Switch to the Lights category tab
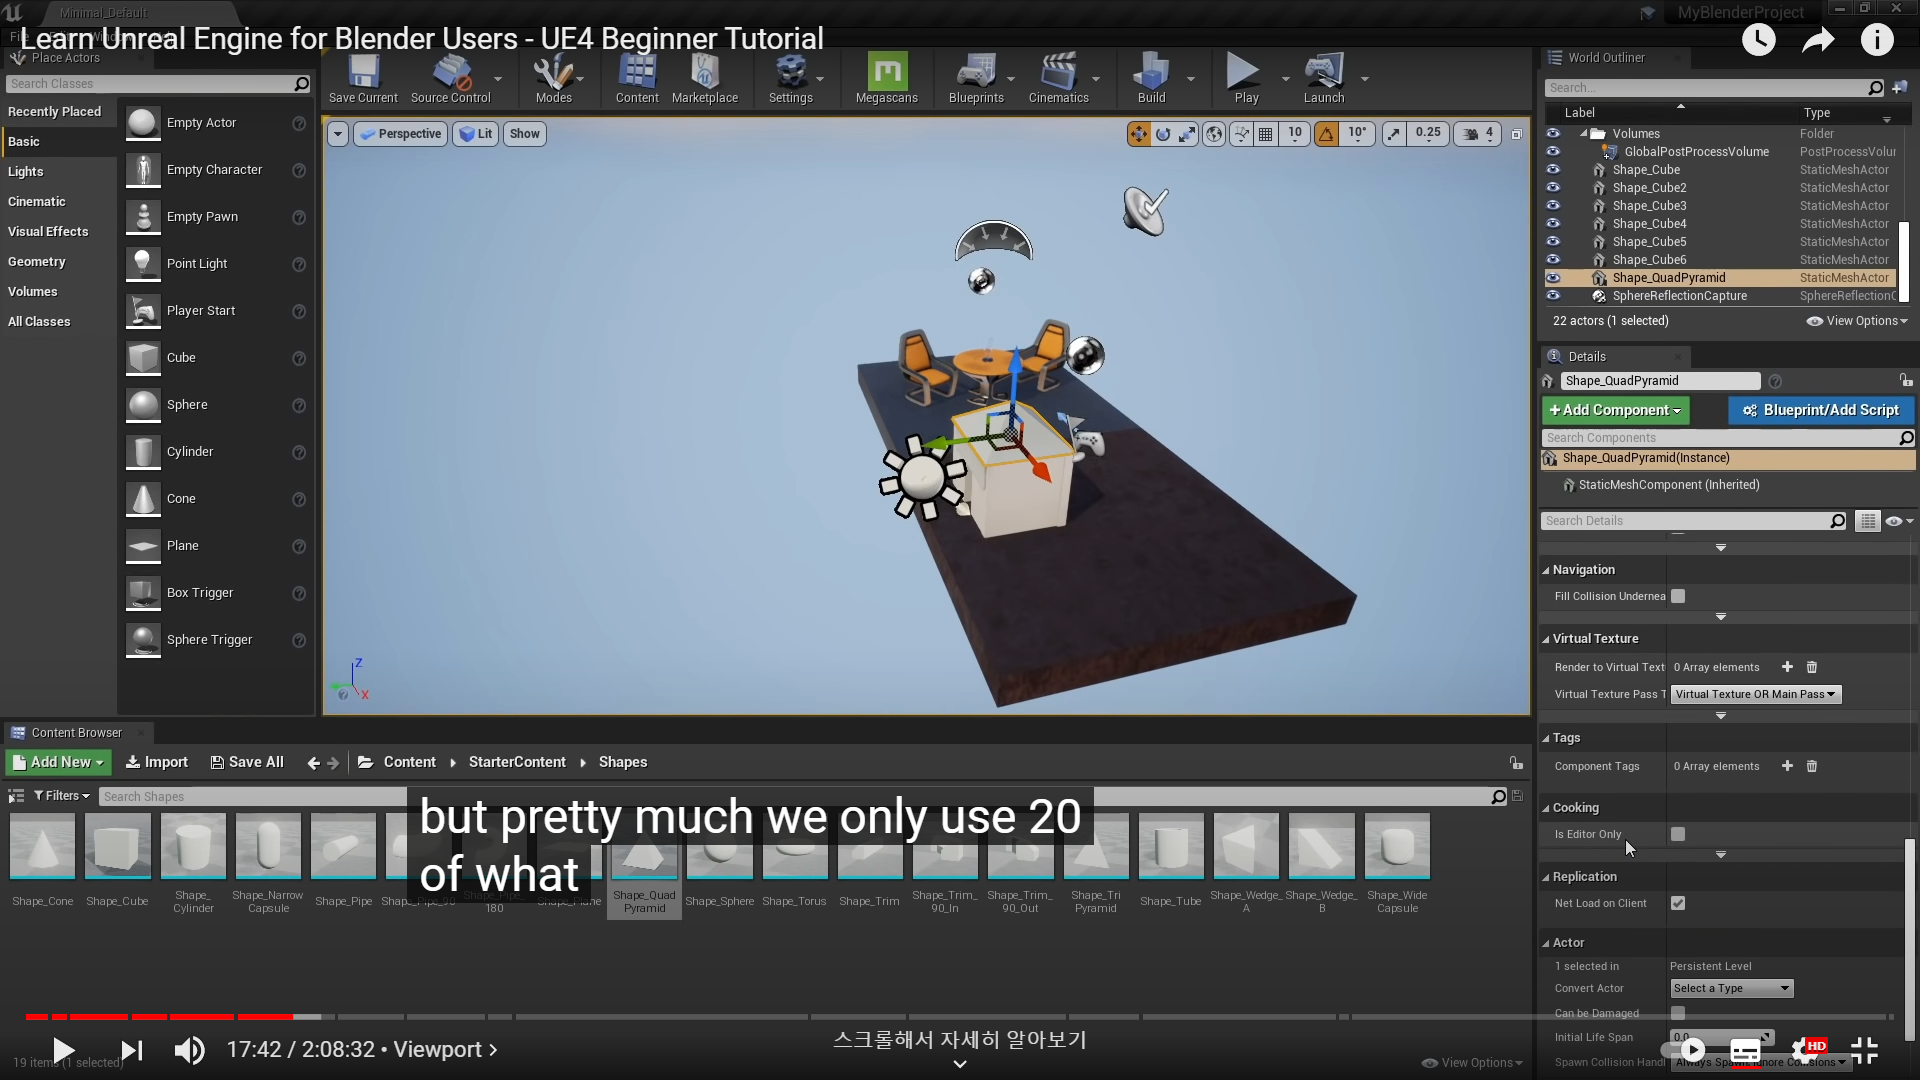1920x1080 pixels. 26,172
